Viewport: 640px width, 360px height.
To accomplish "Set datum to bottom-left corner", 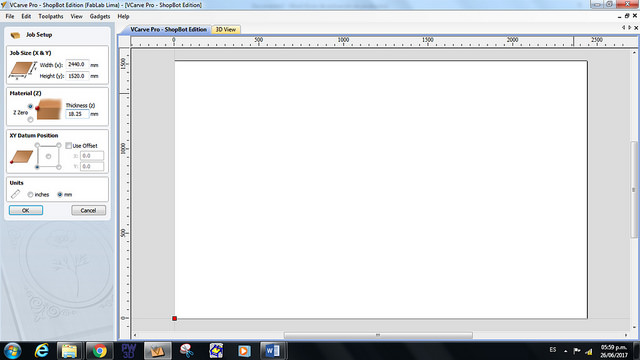I will (x=37, y=167).
